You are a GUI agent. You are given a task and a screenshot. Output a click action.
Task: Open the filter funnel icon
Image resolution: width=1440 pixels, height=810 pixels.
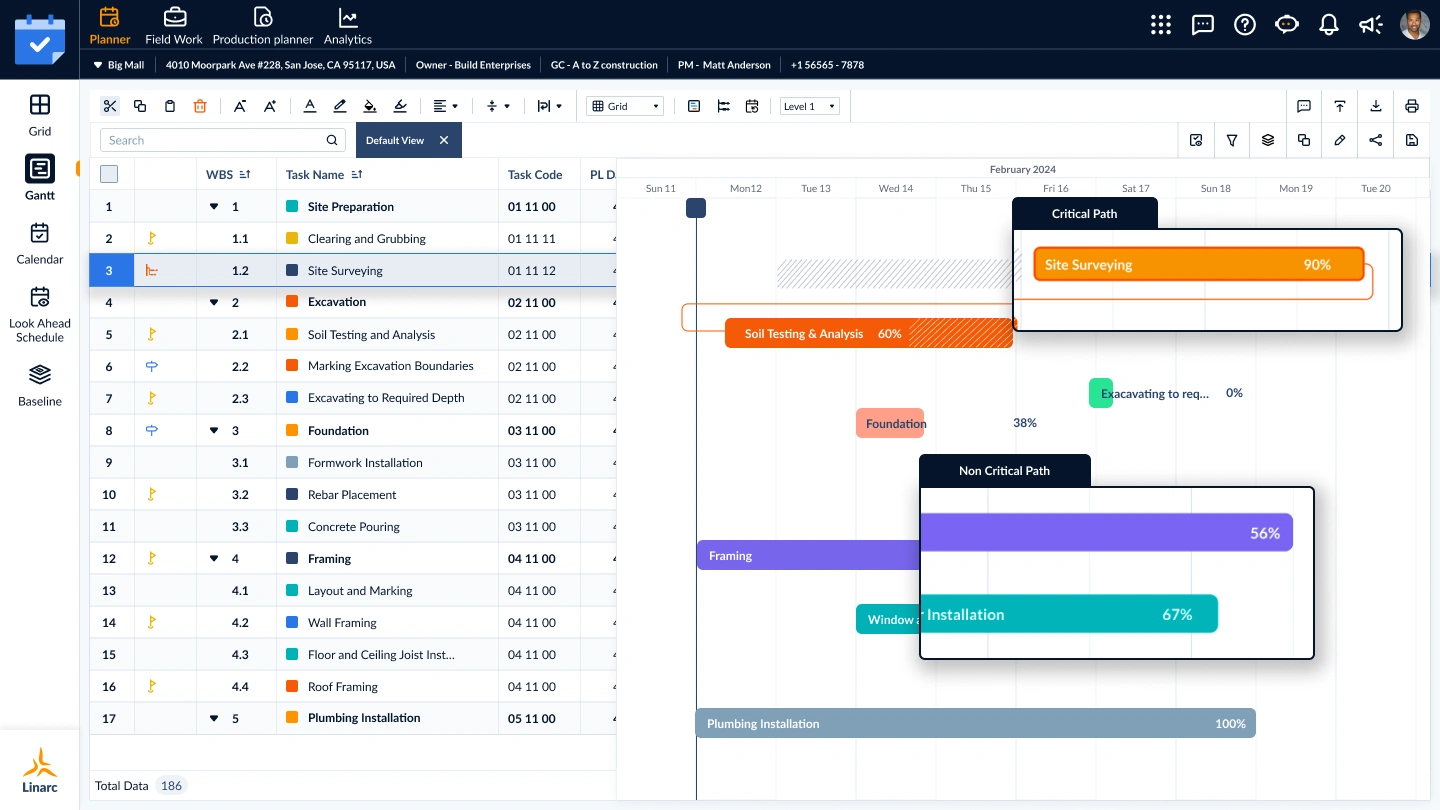(1232, 140)
